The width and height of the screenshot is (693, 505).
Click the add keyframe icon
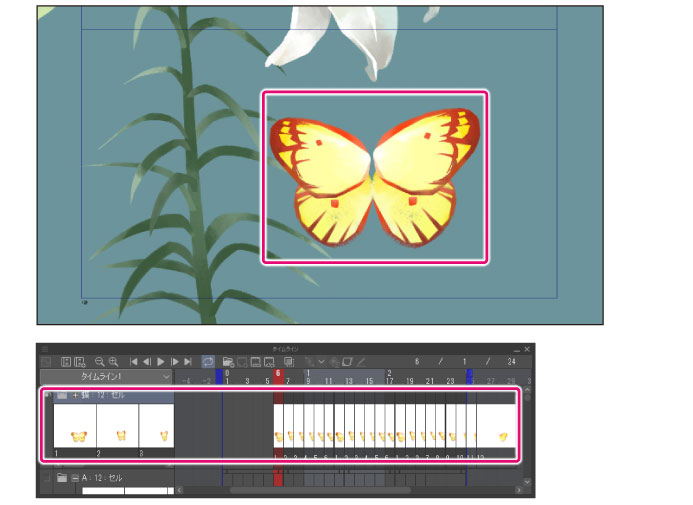310,362
